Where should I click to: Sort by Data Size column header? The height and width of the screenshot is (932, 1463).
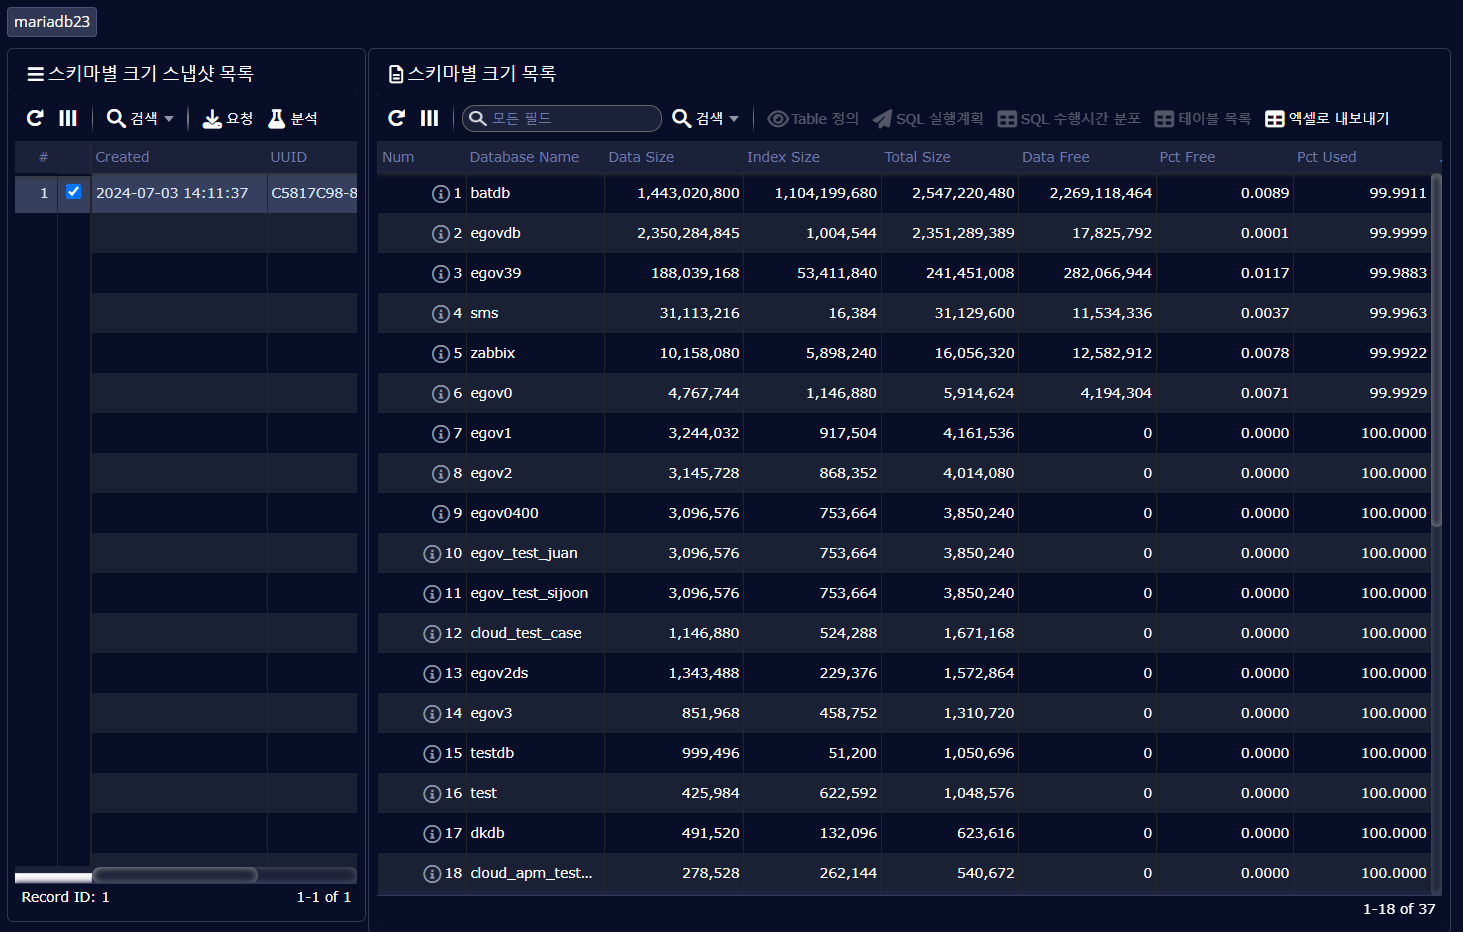[641, 157]
